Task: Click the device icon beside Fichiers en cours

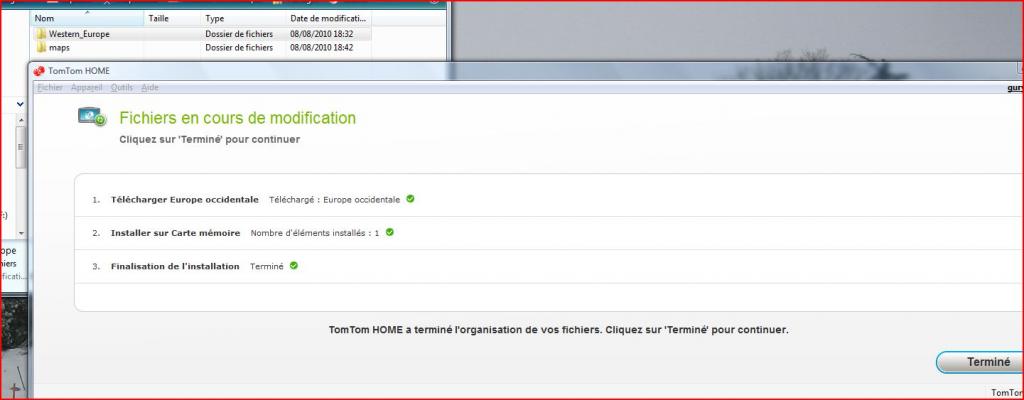Action: pos(92,117)
